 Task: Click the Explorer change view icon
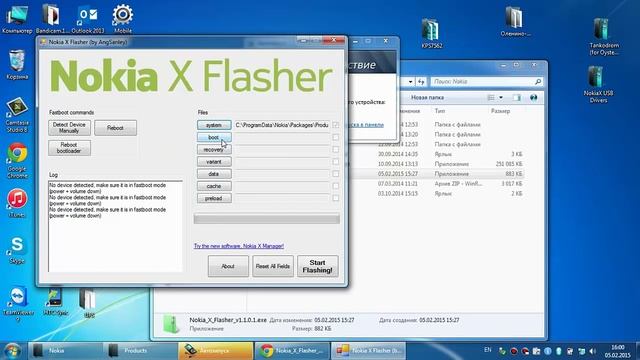click(491, 98)
